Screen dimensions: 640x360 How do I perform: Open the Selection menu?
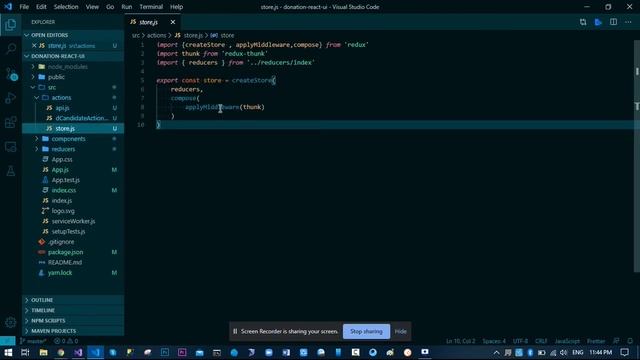pos(66,7)
